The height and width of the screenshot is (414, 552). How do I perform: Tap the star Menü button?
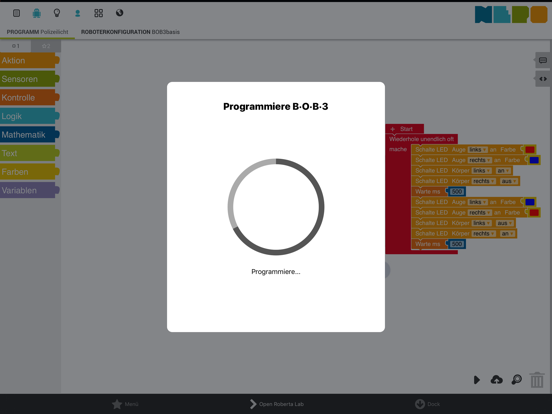pos(125,404)
